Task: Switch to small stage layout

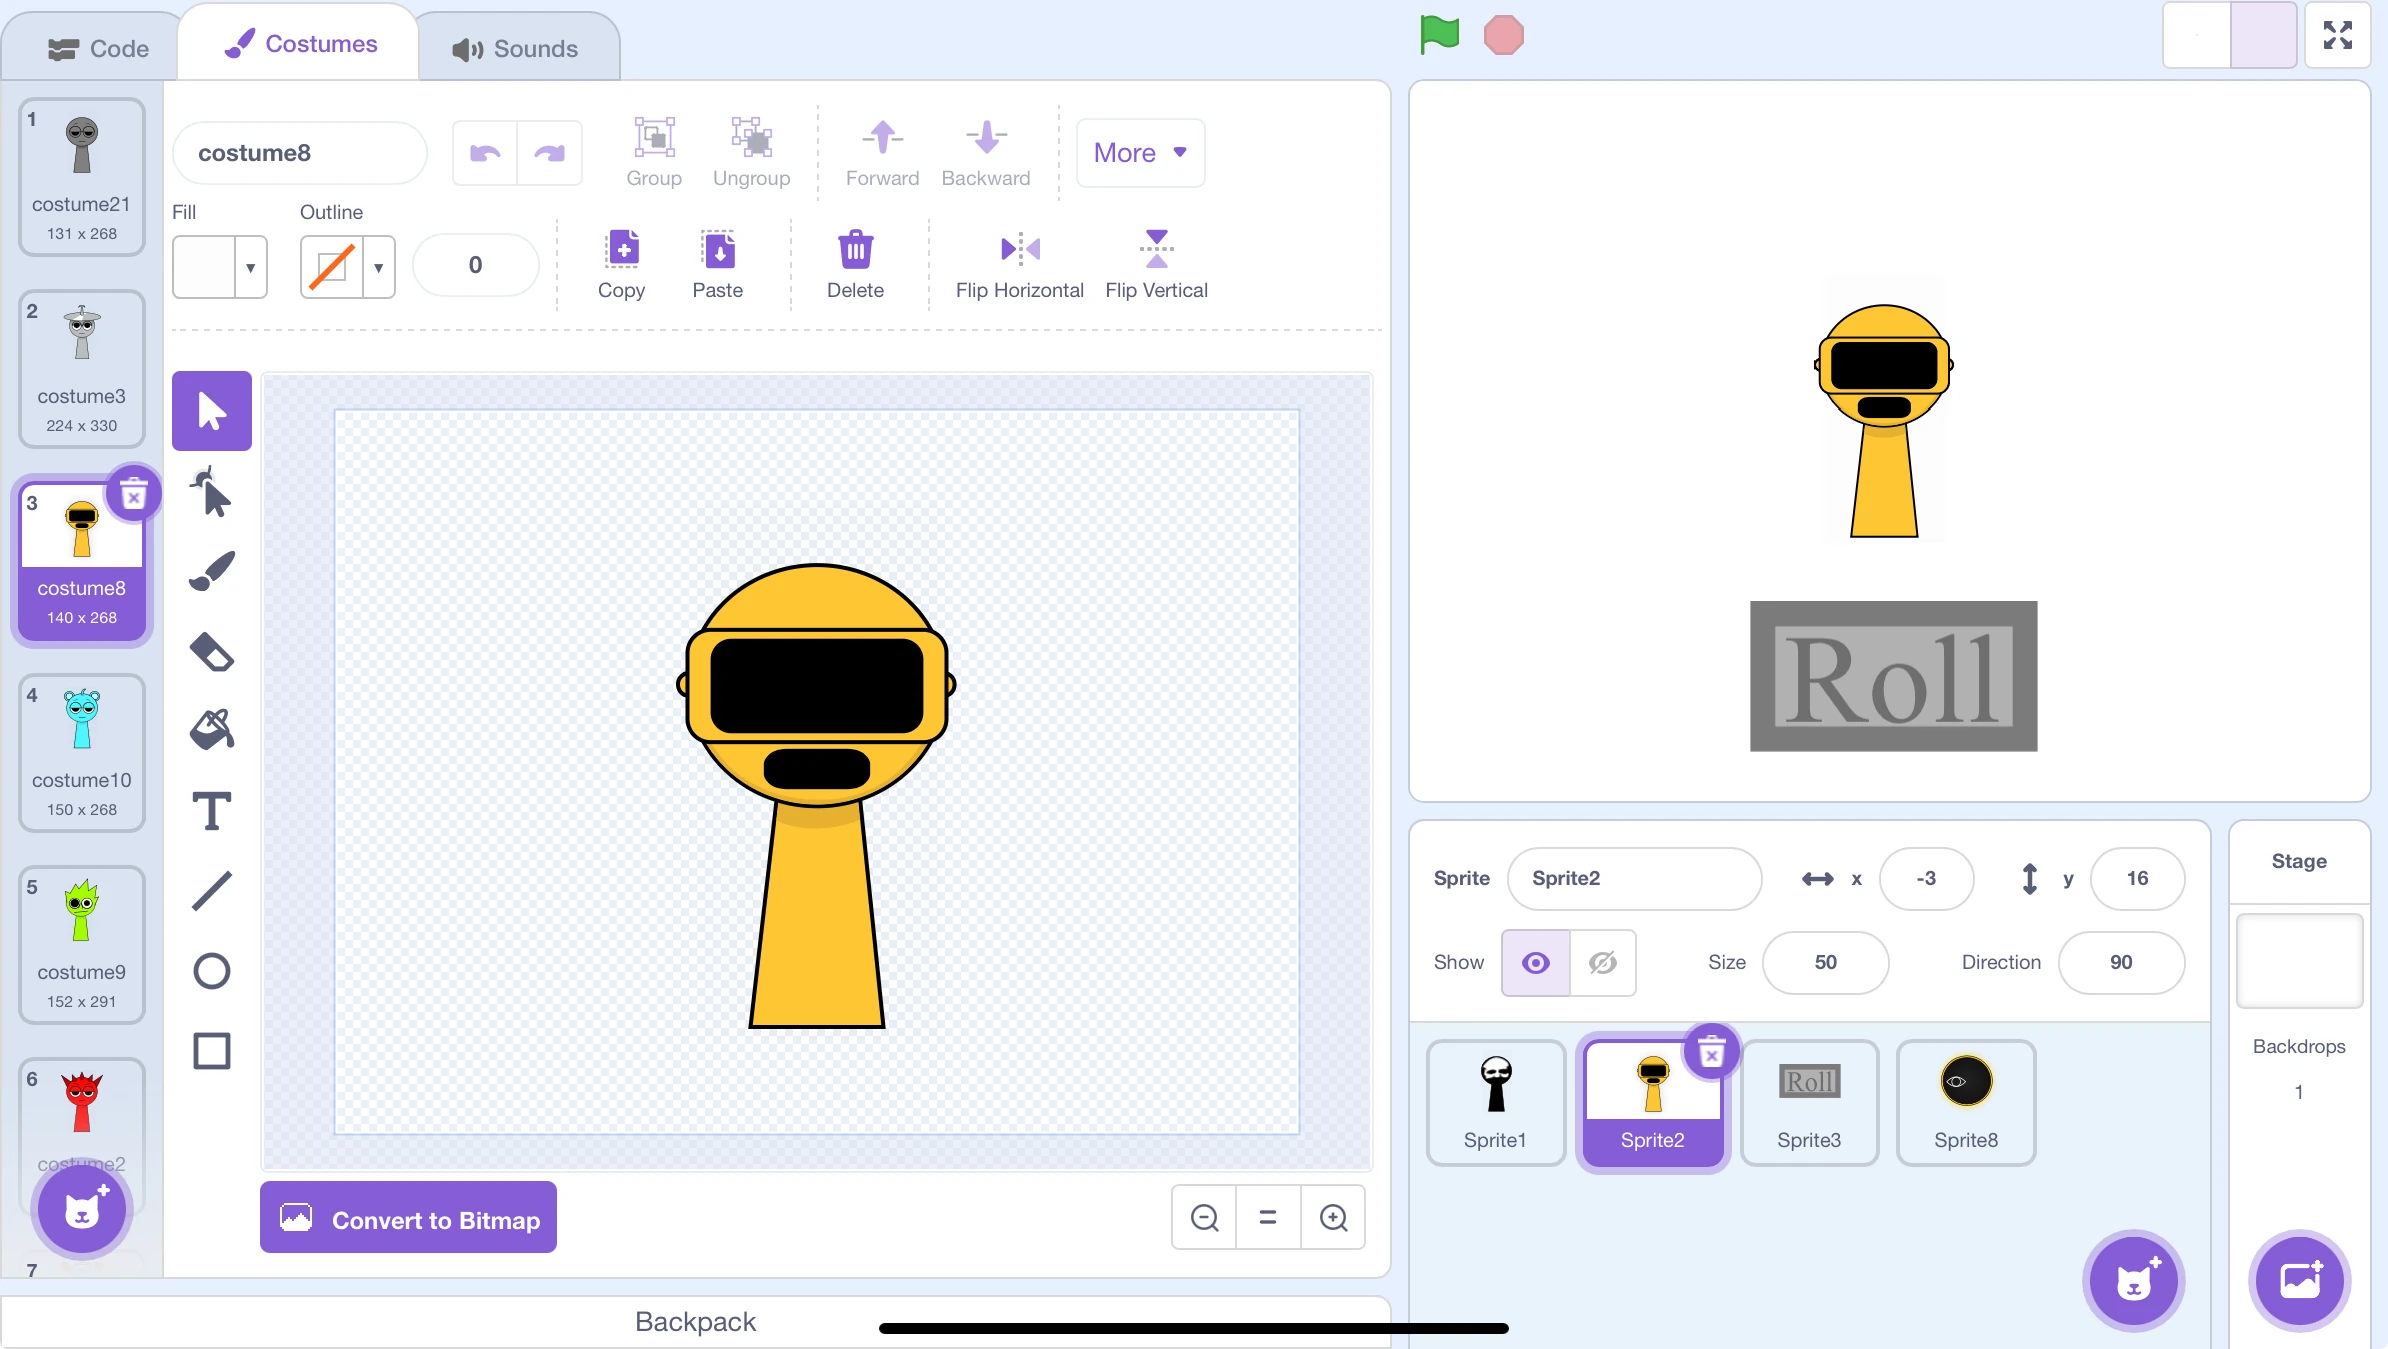Action: [2197, 35]
